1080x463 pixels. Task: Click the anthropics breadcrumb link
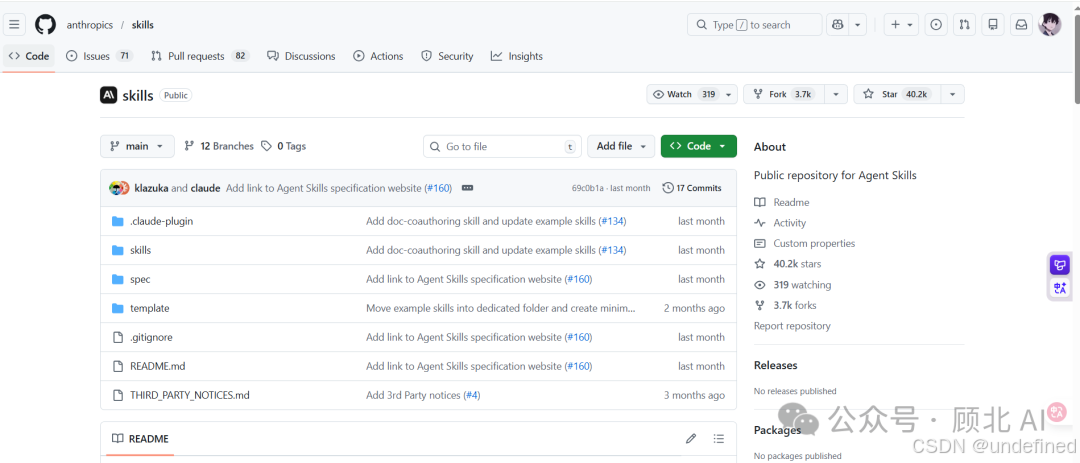point(90,25)
